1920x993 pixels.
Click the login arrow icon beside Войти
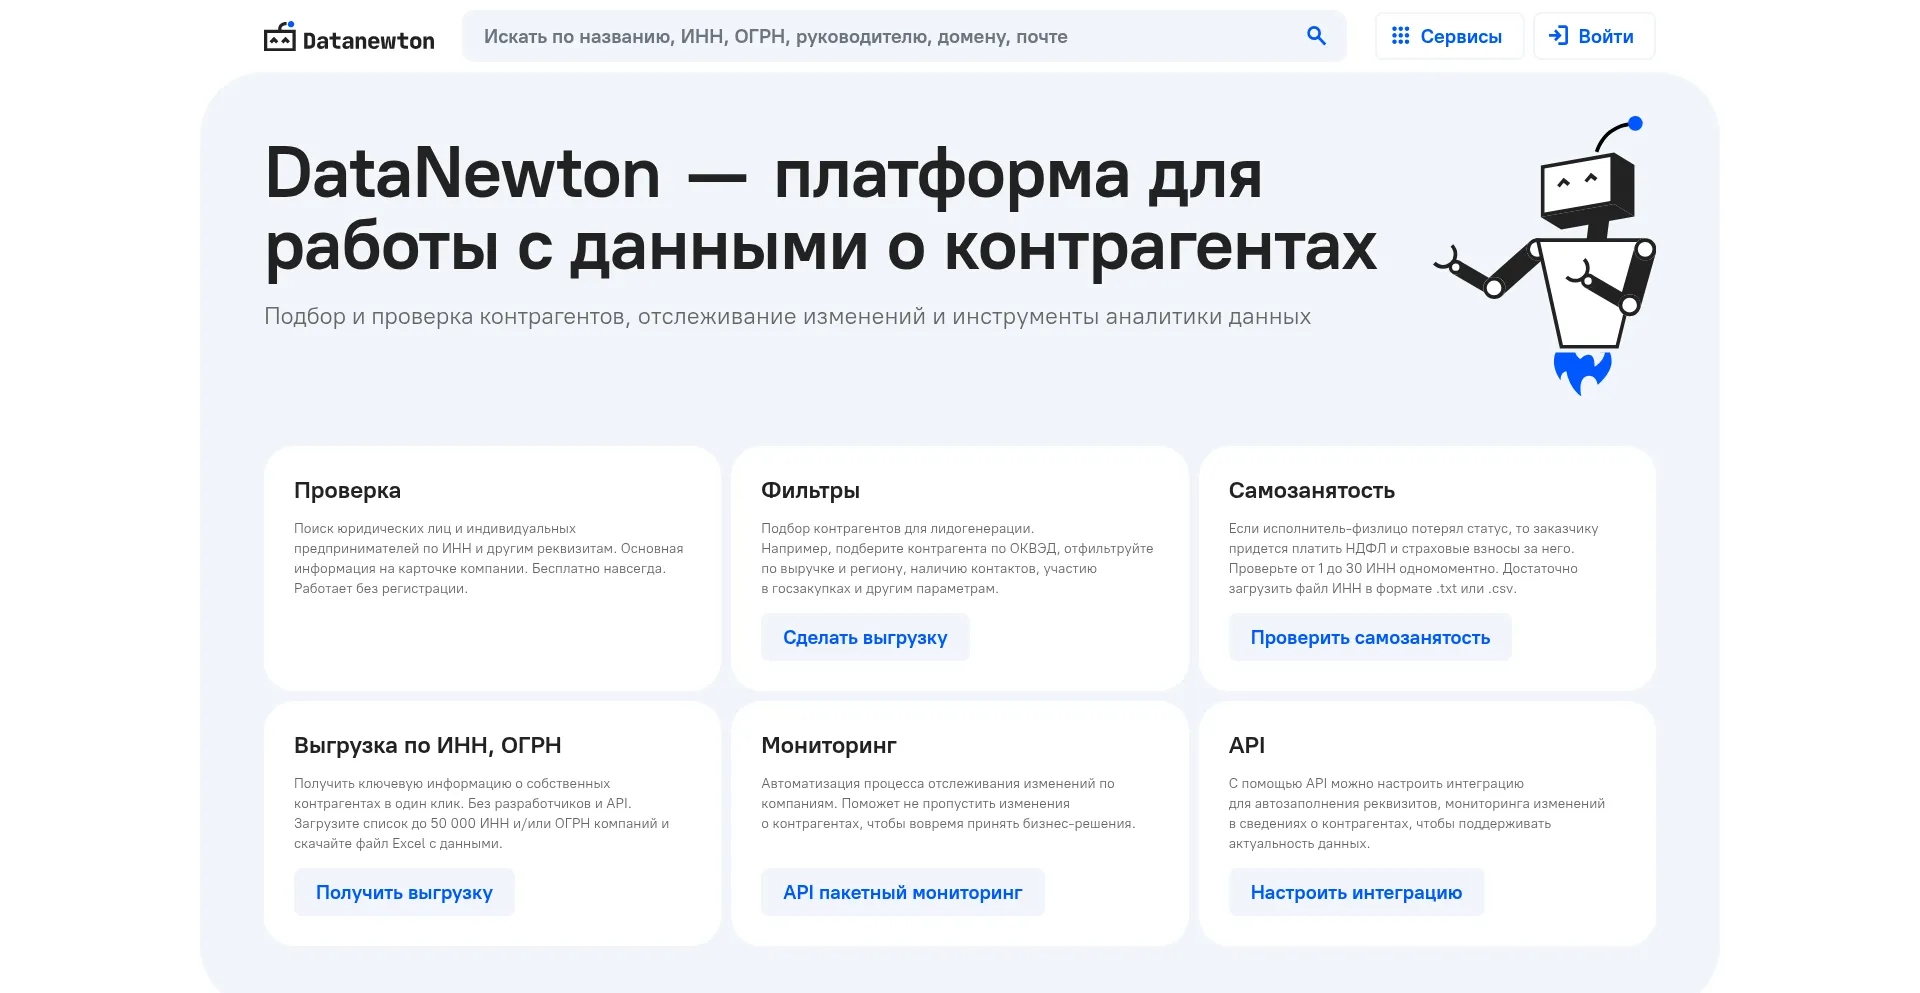coord(1558,36)
